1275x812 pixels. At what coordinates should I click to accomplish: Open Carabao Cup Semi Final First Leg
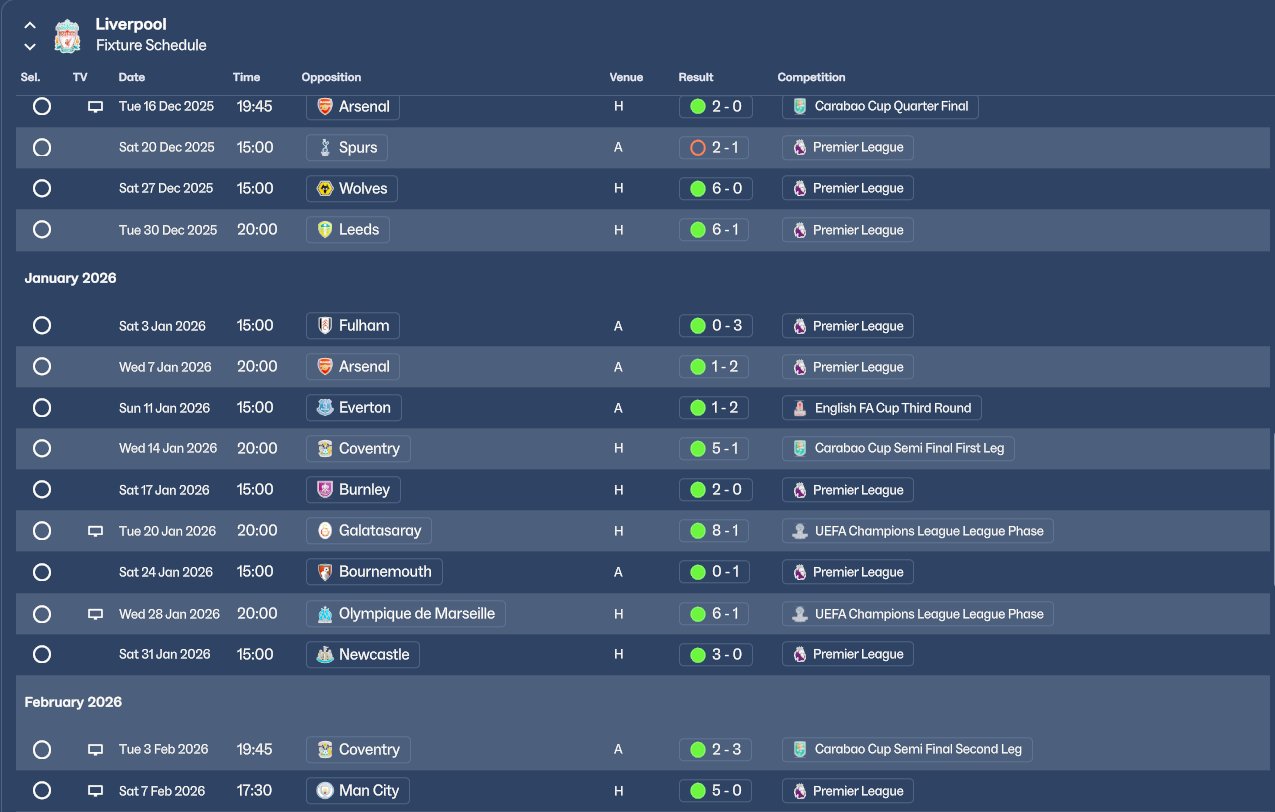point(898,448)
